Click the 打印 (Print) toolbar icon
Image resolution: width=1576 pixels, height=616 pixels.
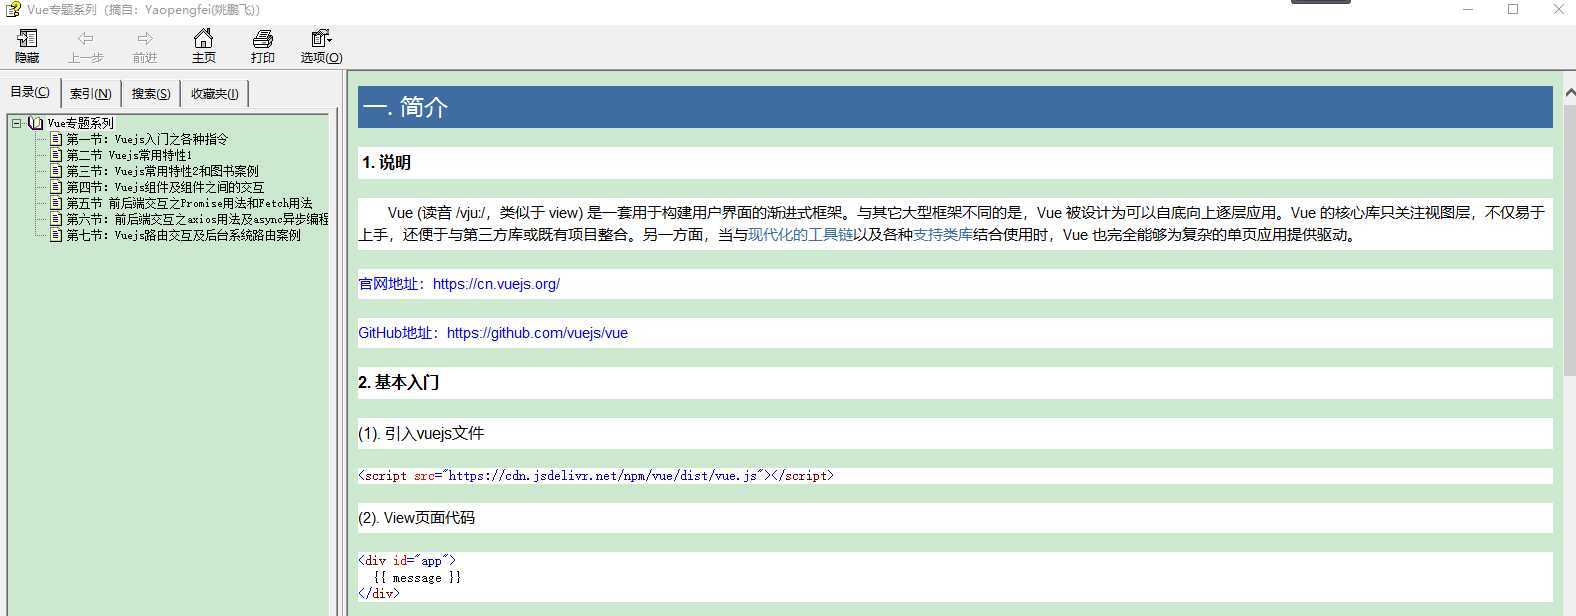click(x=262, y=46)
